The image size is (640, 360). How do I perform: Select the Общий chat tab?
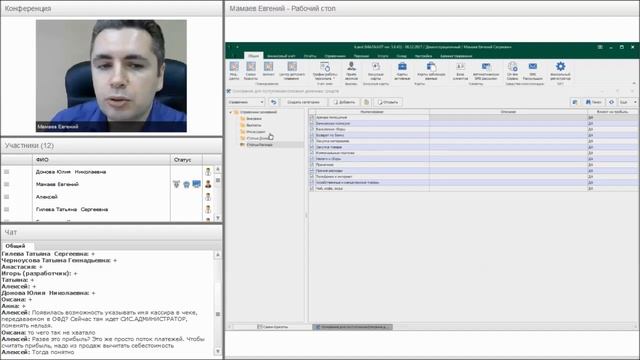pyautogui.click(x=15, y=246)
